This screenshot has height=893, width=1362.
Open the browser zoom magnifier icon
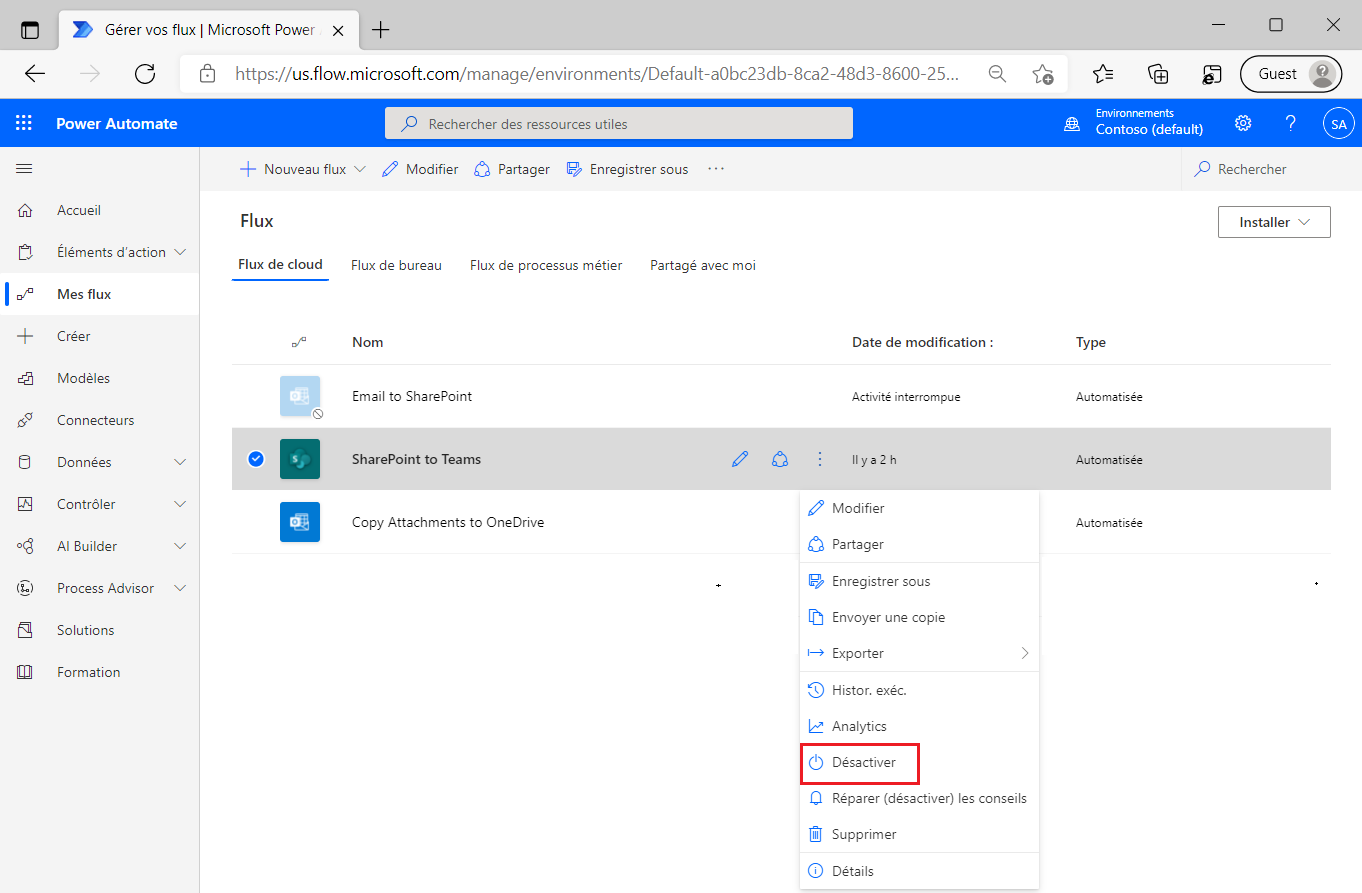pyautogui.click(x=997, y=73)
